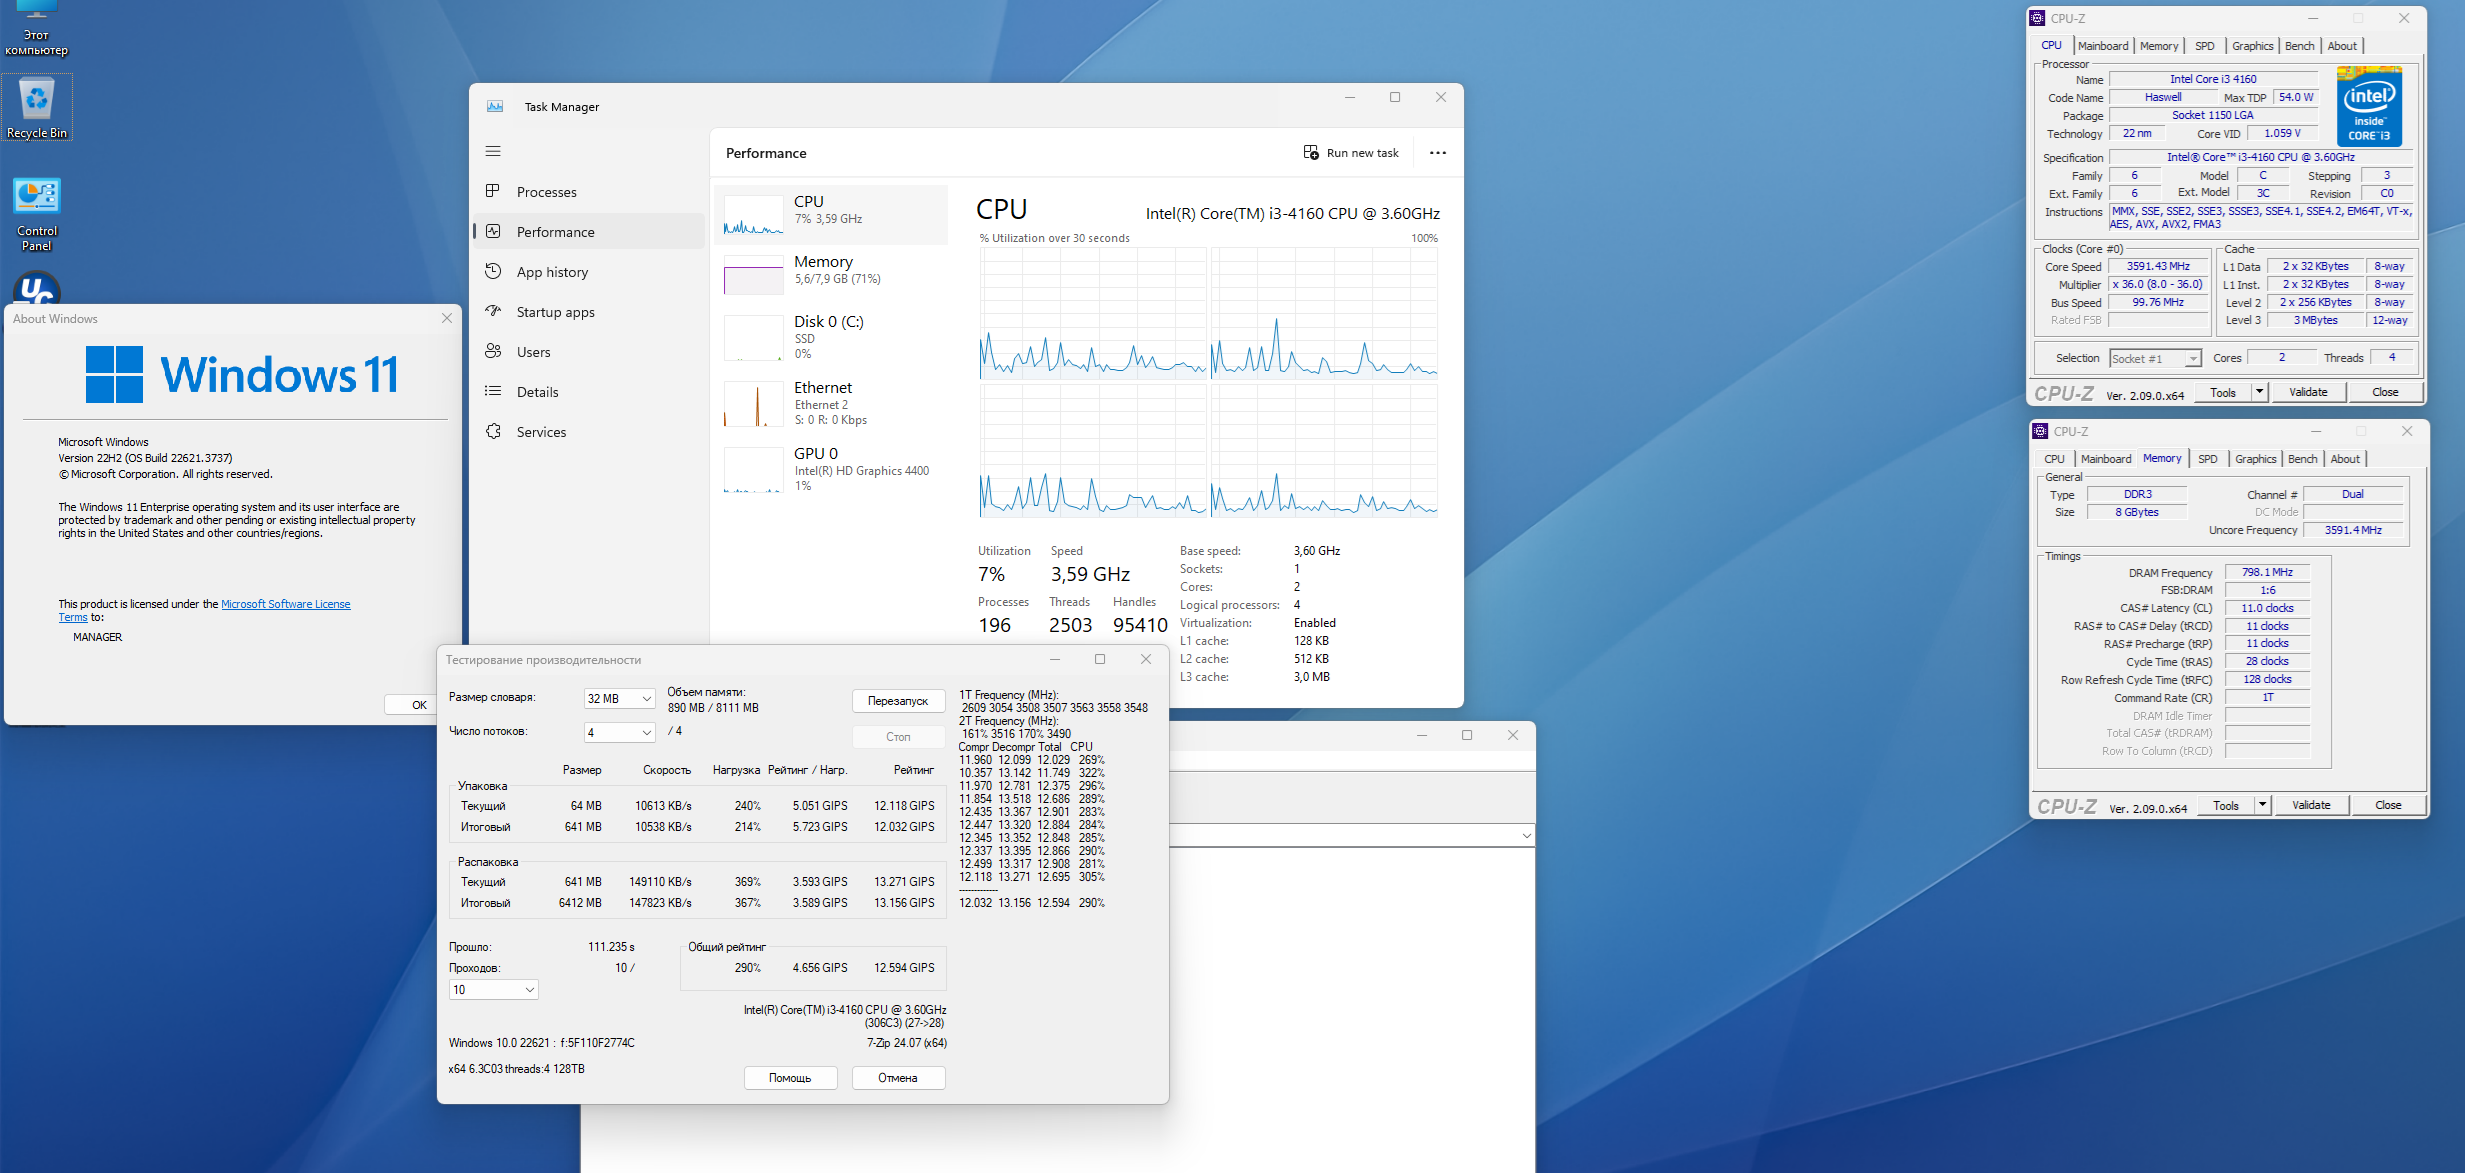Expand the dropdown in the background window
The image size is (2465, 1173).
tap(1526, 836)
